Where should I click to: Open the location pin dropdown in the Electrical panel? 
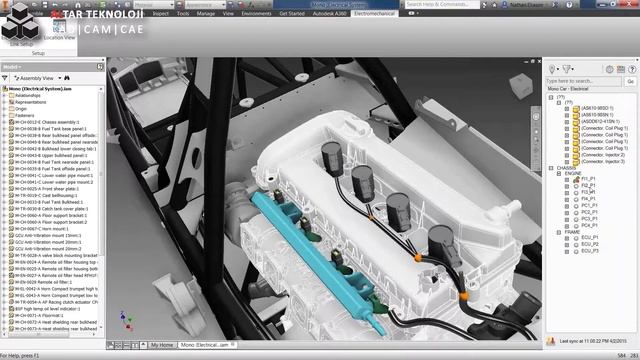click(553, 69)
